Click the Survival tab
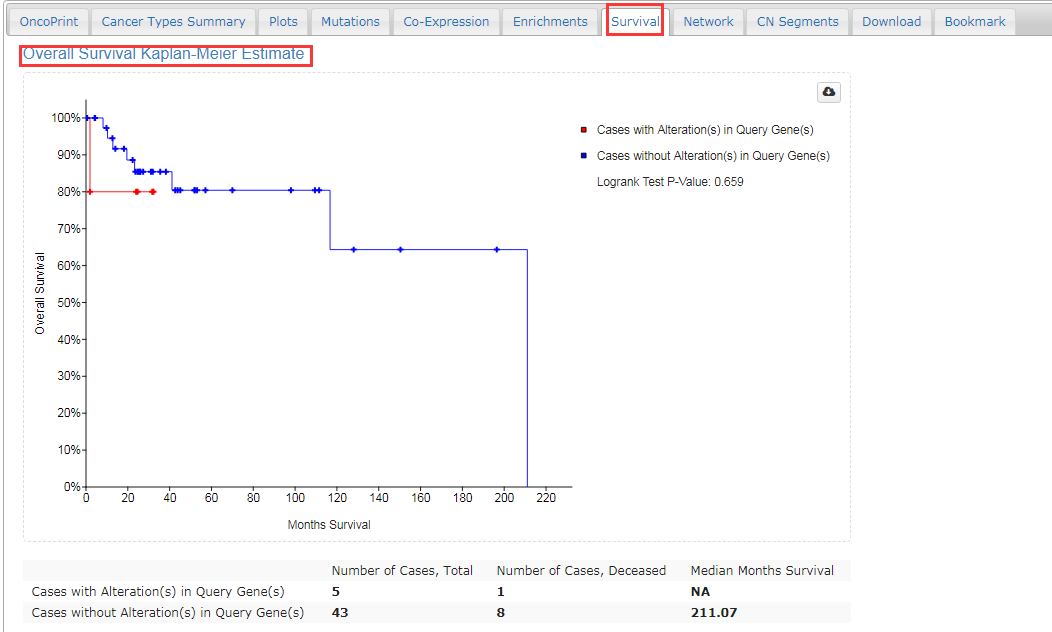The width and height of the screenshot is (1052, 632). (635, 22)
